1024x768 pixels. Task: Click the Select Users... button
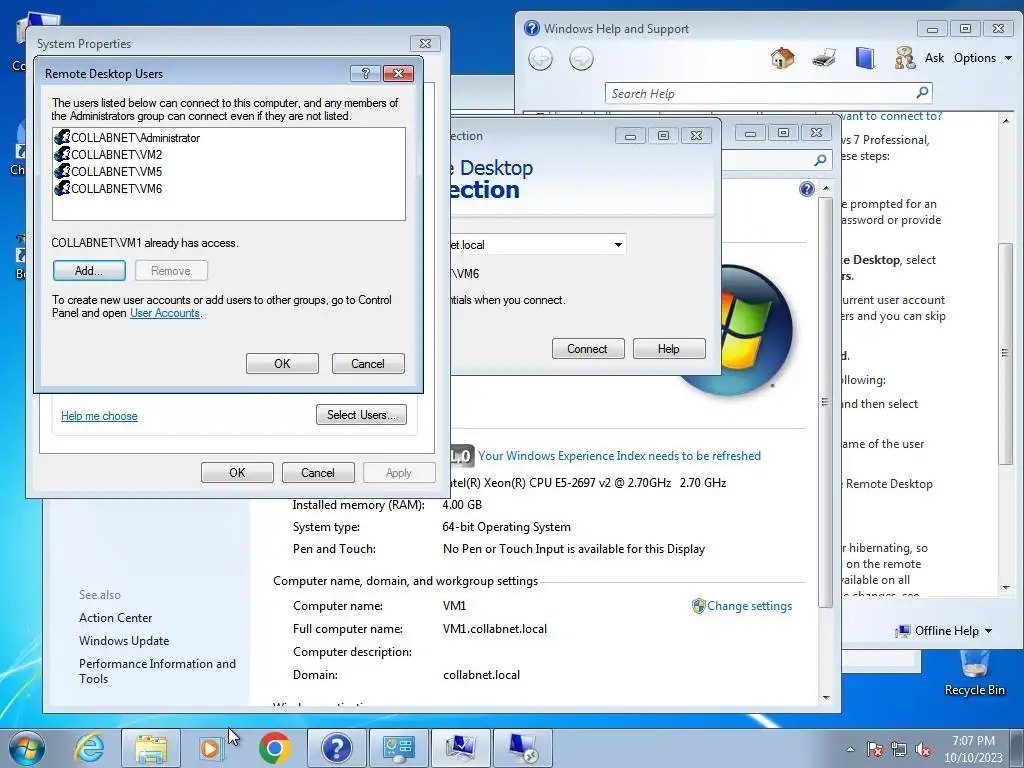click(361, 415)
